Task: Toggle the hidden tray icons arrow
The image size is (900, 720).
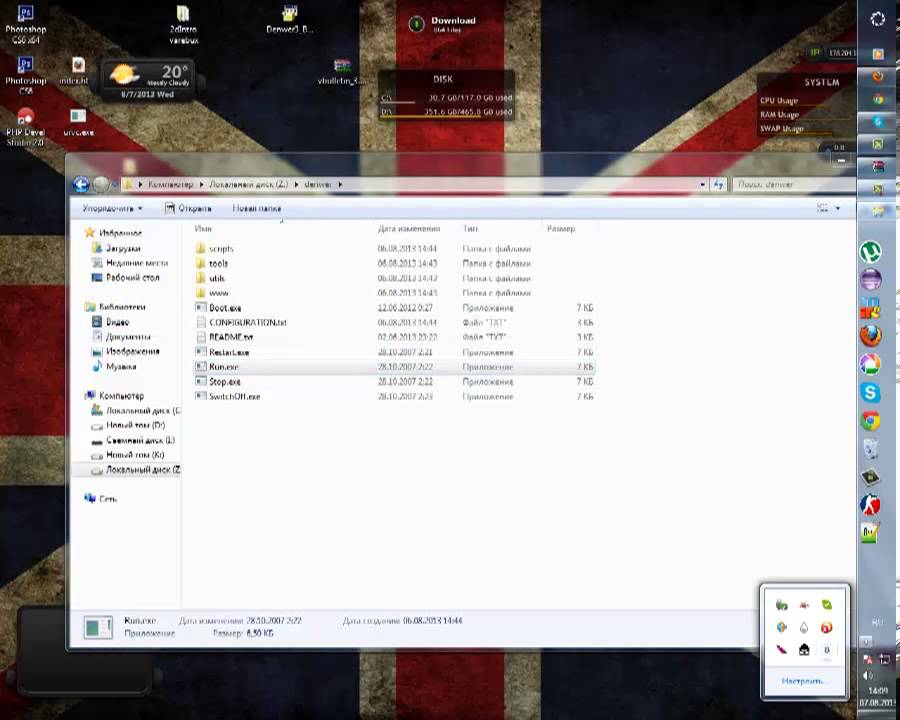Action: click(x=866, y=641)
